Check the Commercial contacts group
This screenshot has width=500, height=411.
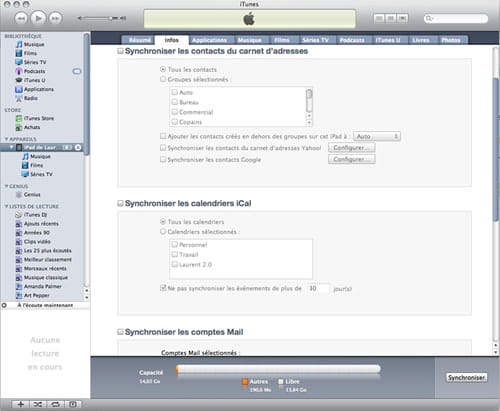point(175,112)
